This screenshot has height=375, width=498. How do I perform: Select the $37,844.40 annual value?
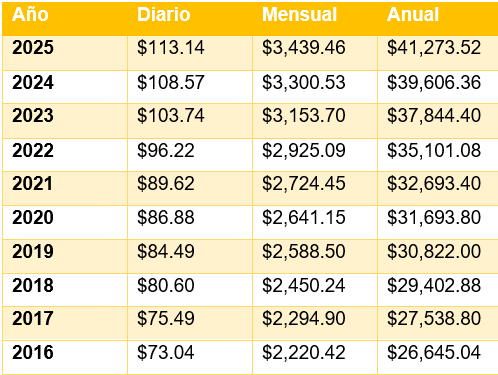[434, 116]
